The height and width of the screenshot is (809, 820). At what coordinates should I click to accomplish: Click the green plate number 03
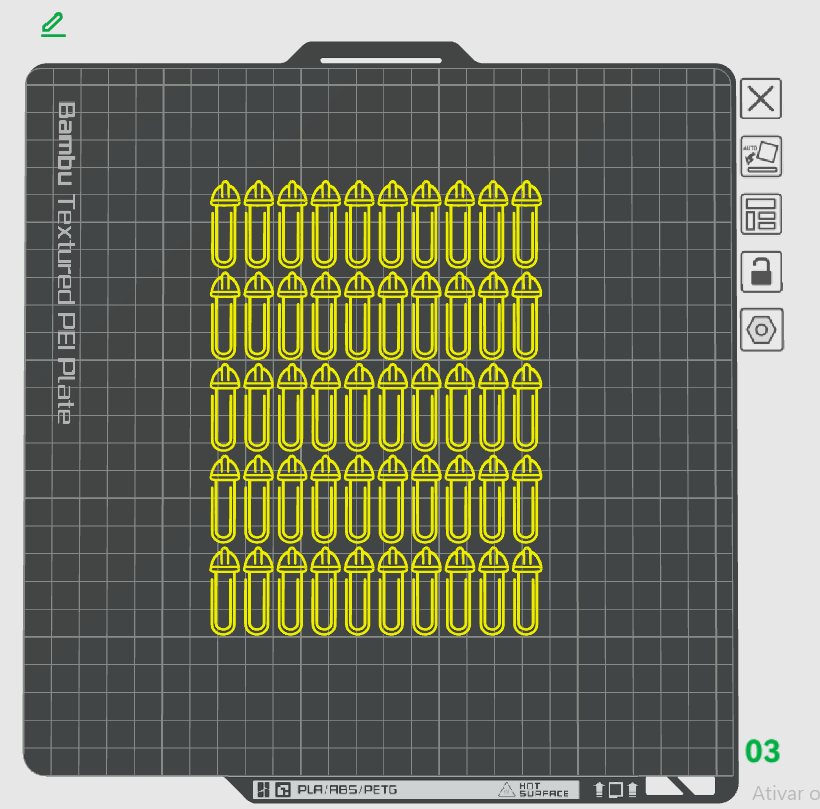click(x=762, y=751)
